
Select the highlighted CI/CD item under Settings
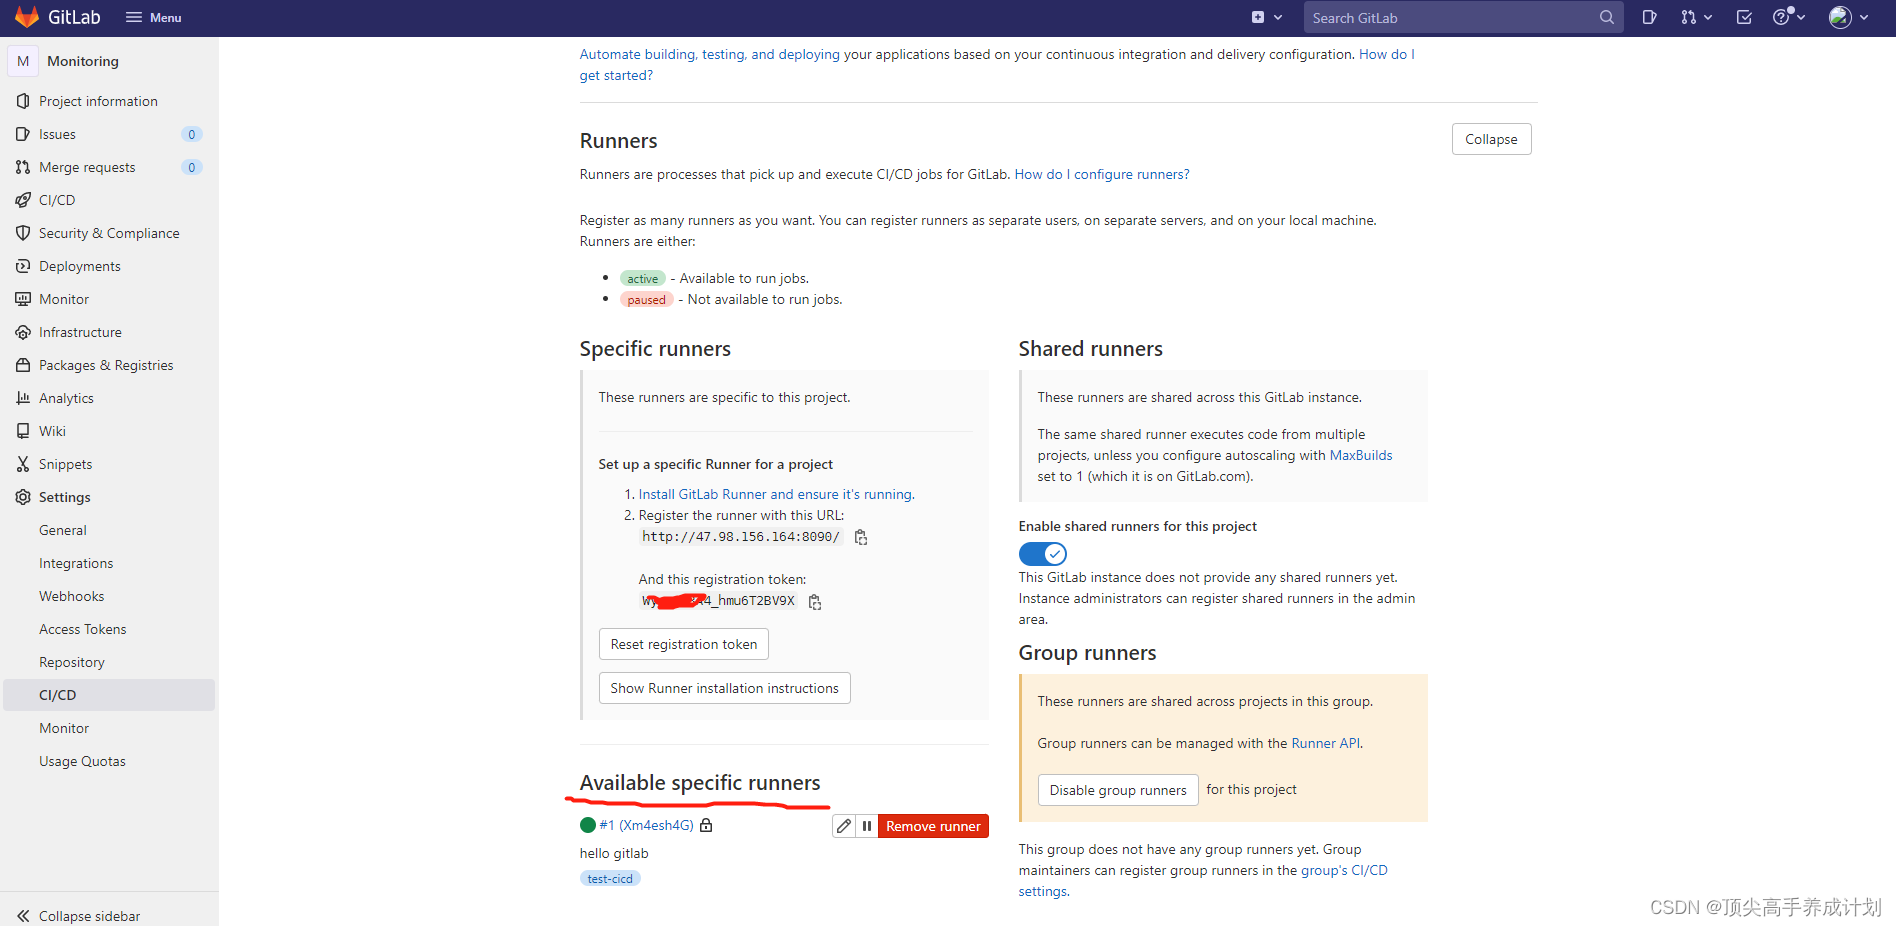tap(109, 695)
